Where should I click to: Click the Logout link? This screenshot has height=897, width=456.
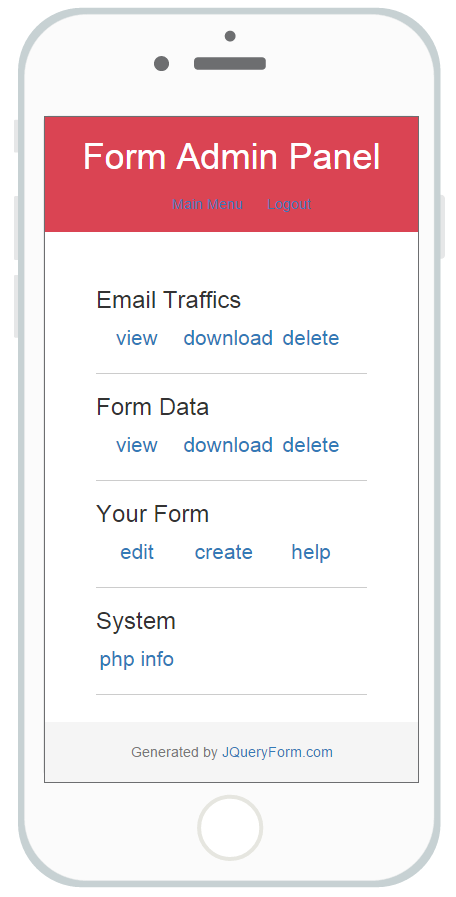[289, 204]
